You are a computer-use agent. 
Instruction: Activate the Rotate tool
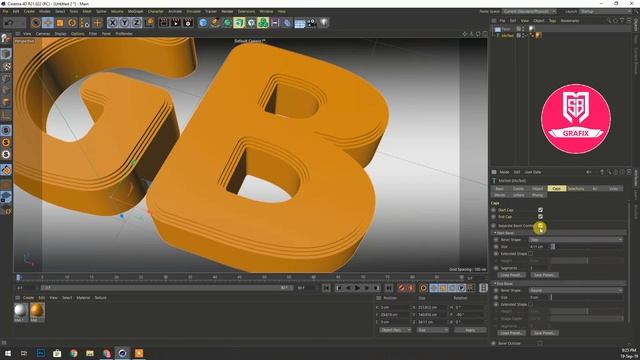72,23
